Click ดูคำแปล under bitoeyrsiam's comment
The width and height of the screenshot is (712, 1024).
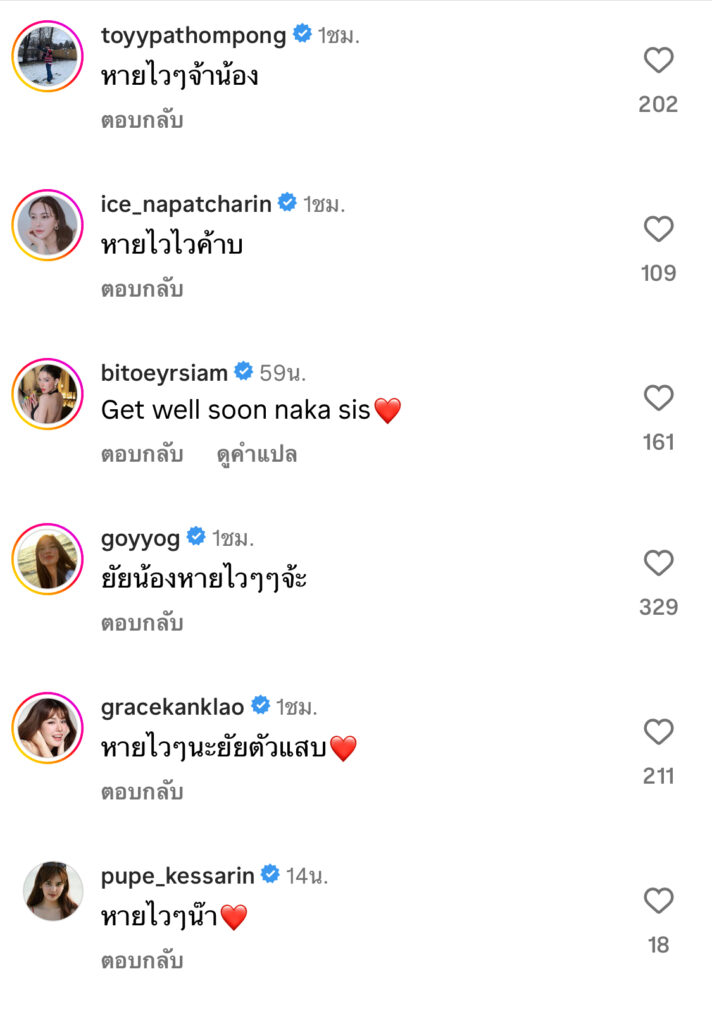257,455
